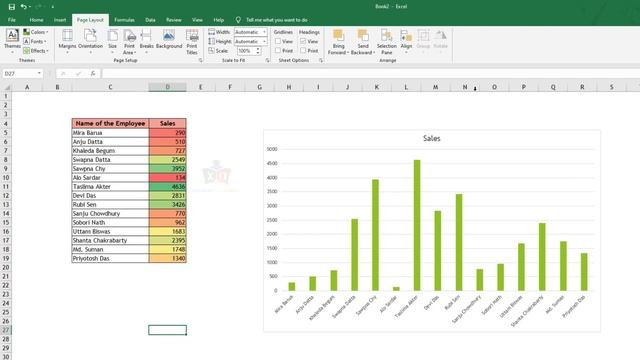Click the Undo arrow icon
Viewport: 640px width, 360px height.
pyautogui.click(x=24, y=7)
